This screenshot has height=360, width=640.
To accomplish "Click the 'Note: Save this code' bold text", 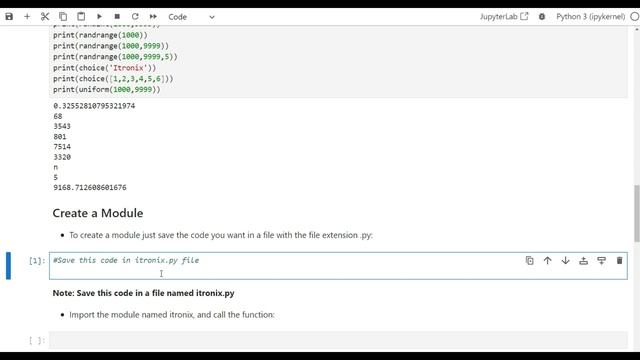I will (x=143, y=293).
